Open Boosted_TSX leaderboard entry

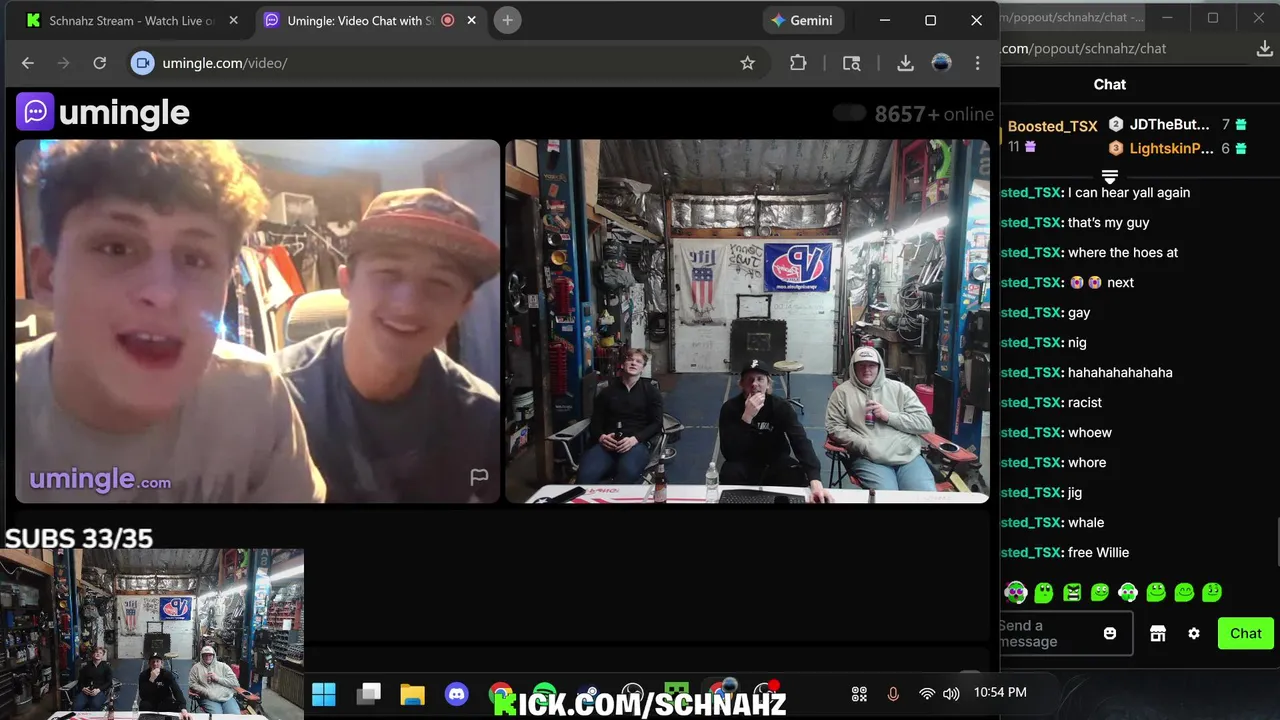1050,135
